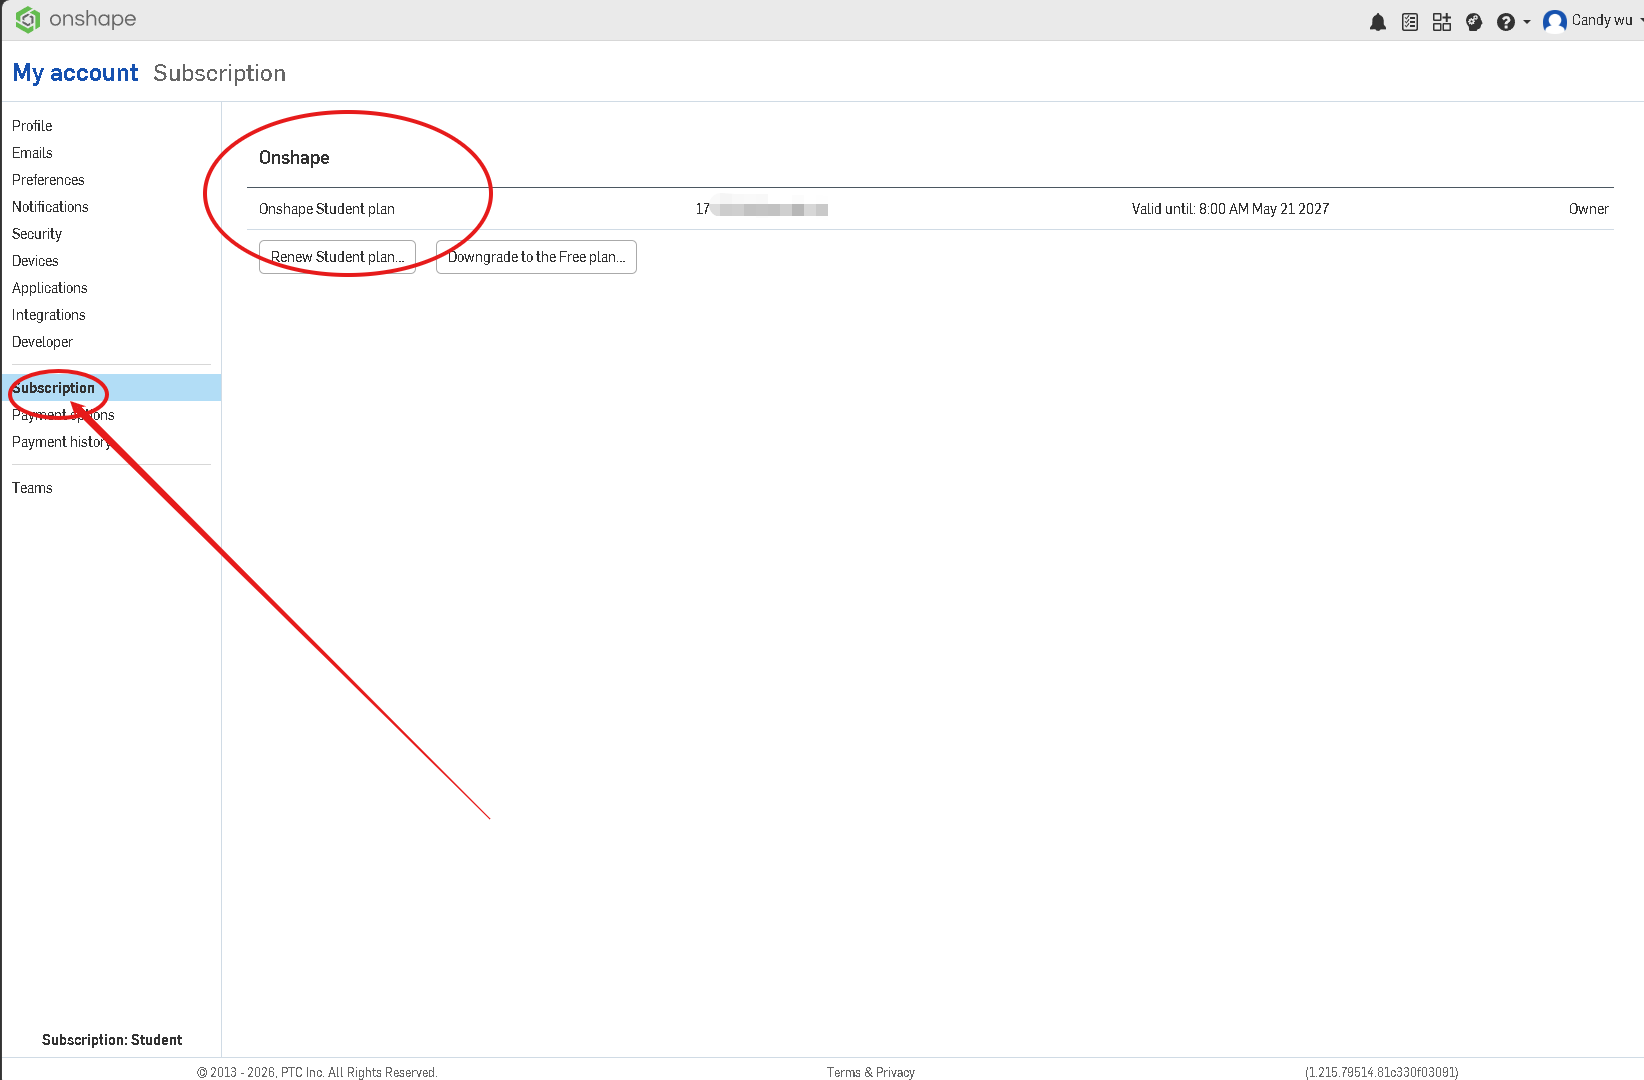Screen dimensions: 1644x1080
Task: Click the Subscription page title text
Action: pos(219,73)
